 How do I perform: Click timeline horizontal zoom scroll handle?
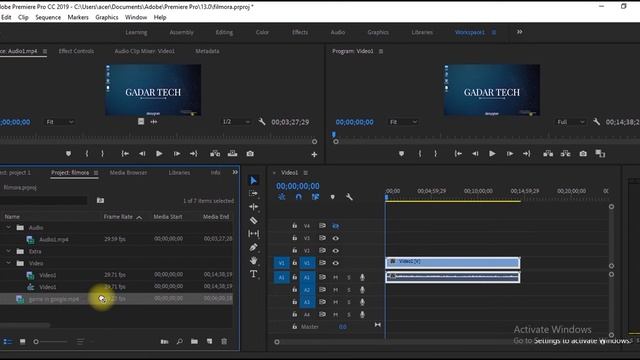pos(277,342)
